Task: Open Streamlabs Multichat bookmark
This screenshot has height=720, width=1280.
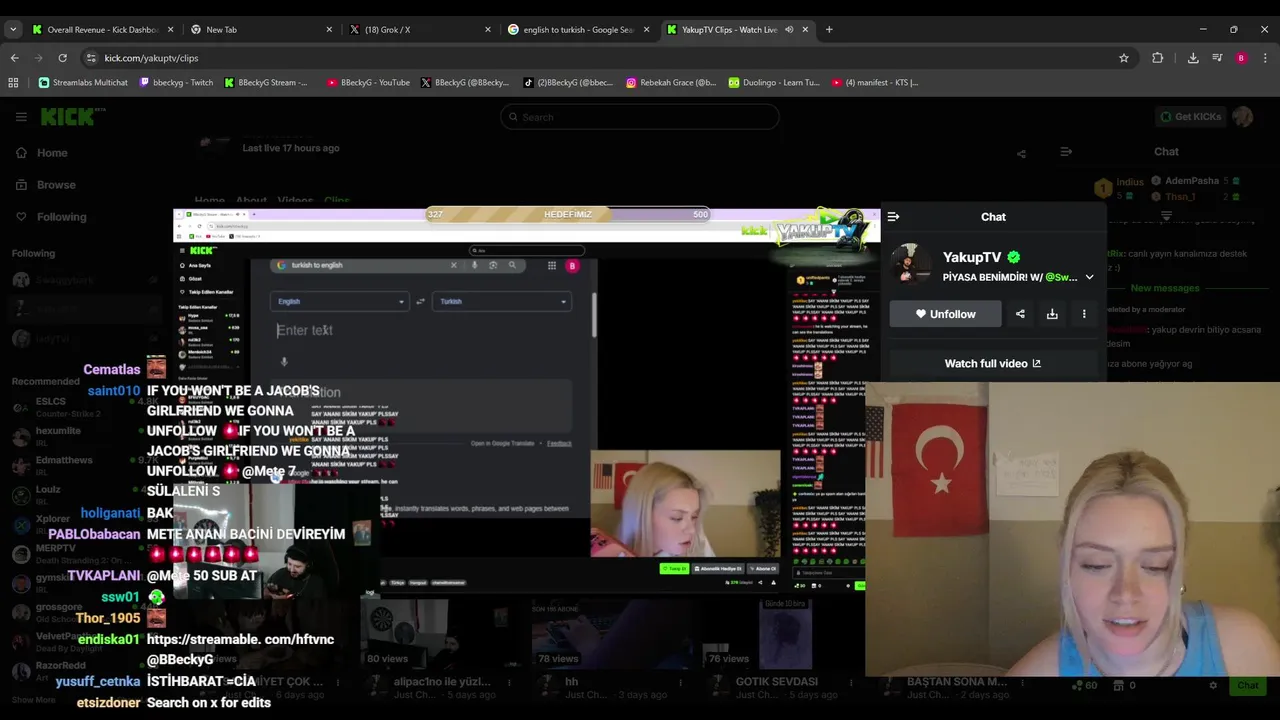Action: pos(83,83)
